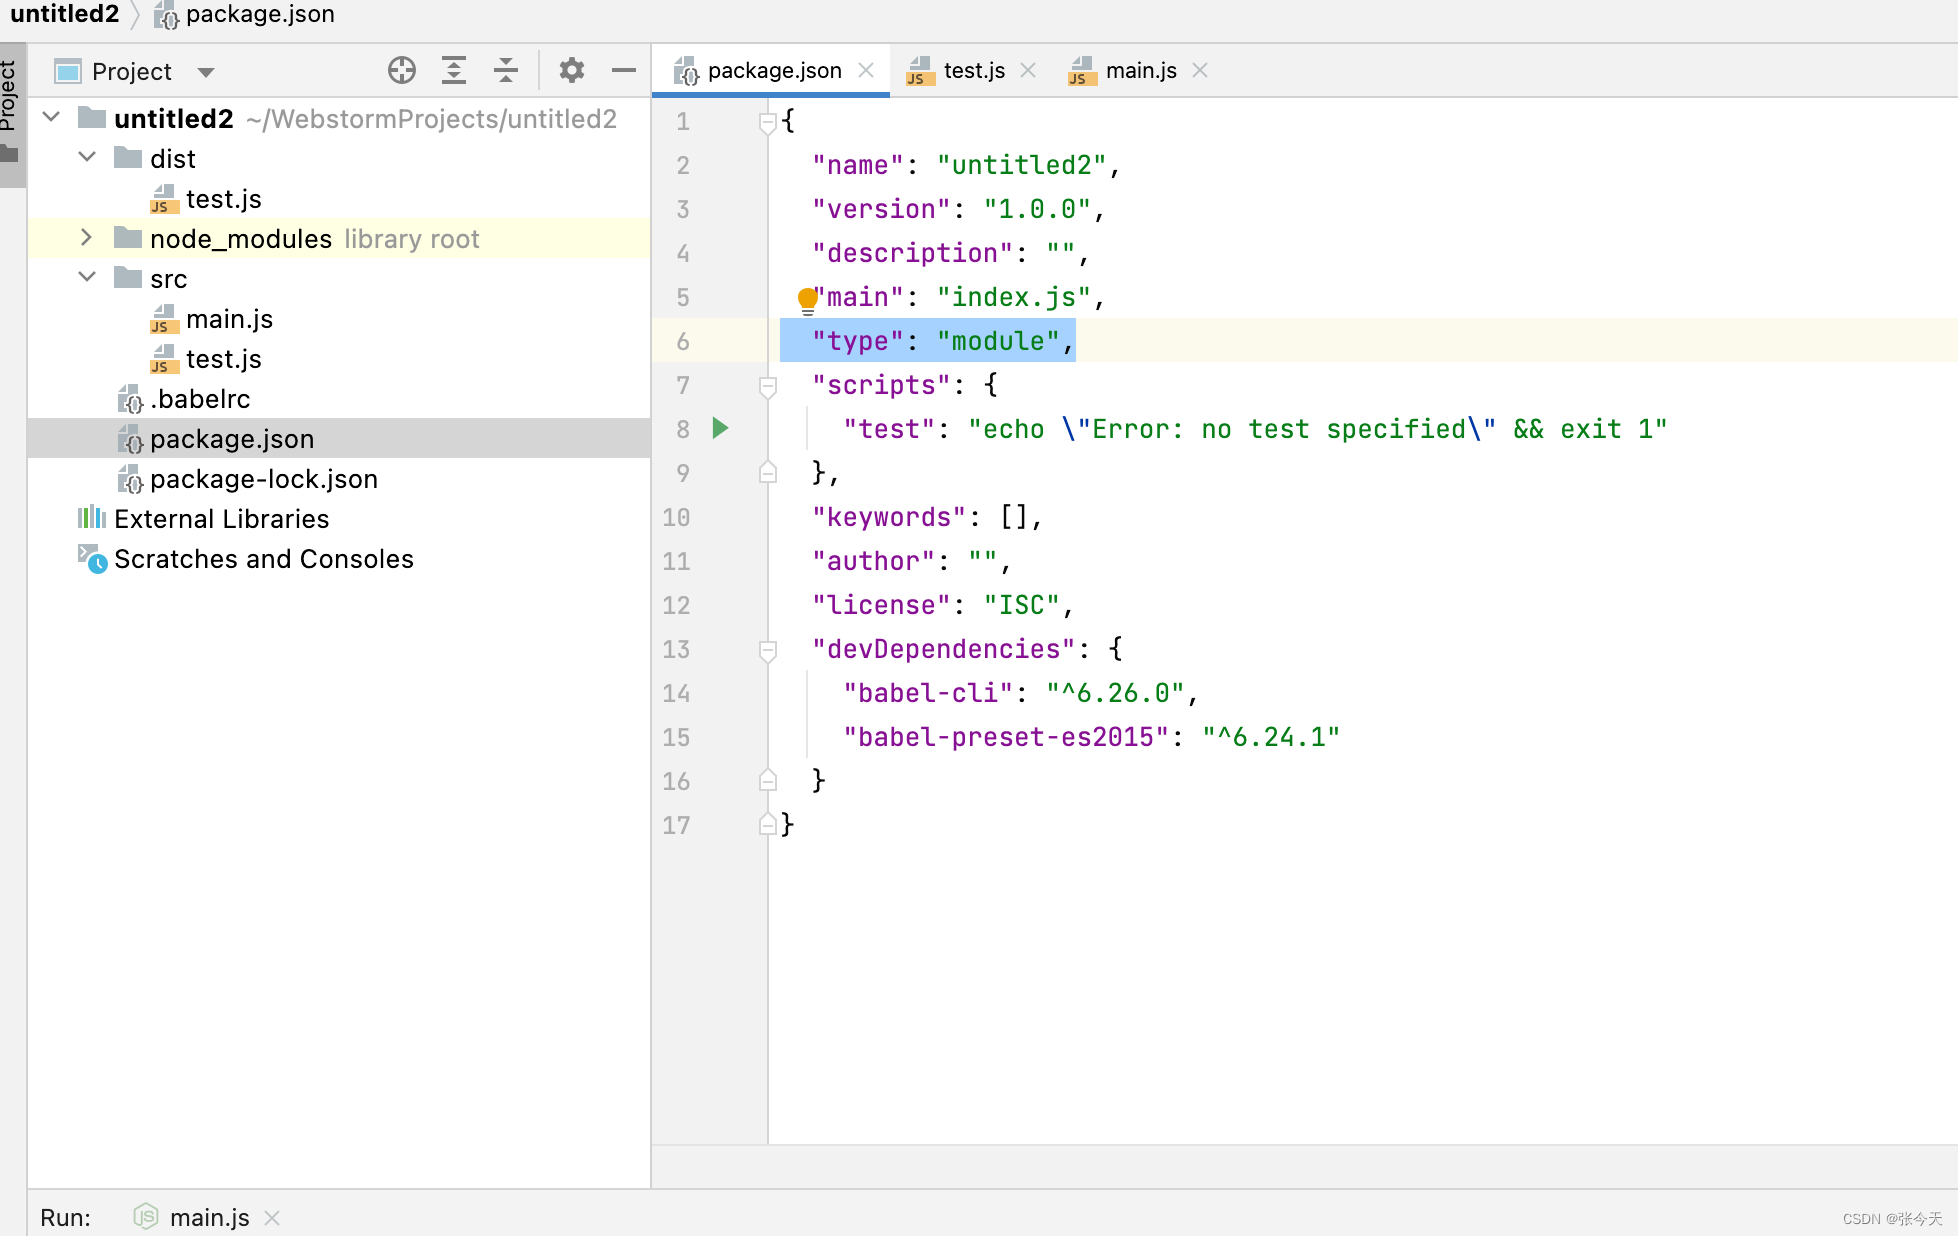Screen dimensions: 1958x1236
Task: Click the intention lightbulb on line 5
Action: coord(807,299)
